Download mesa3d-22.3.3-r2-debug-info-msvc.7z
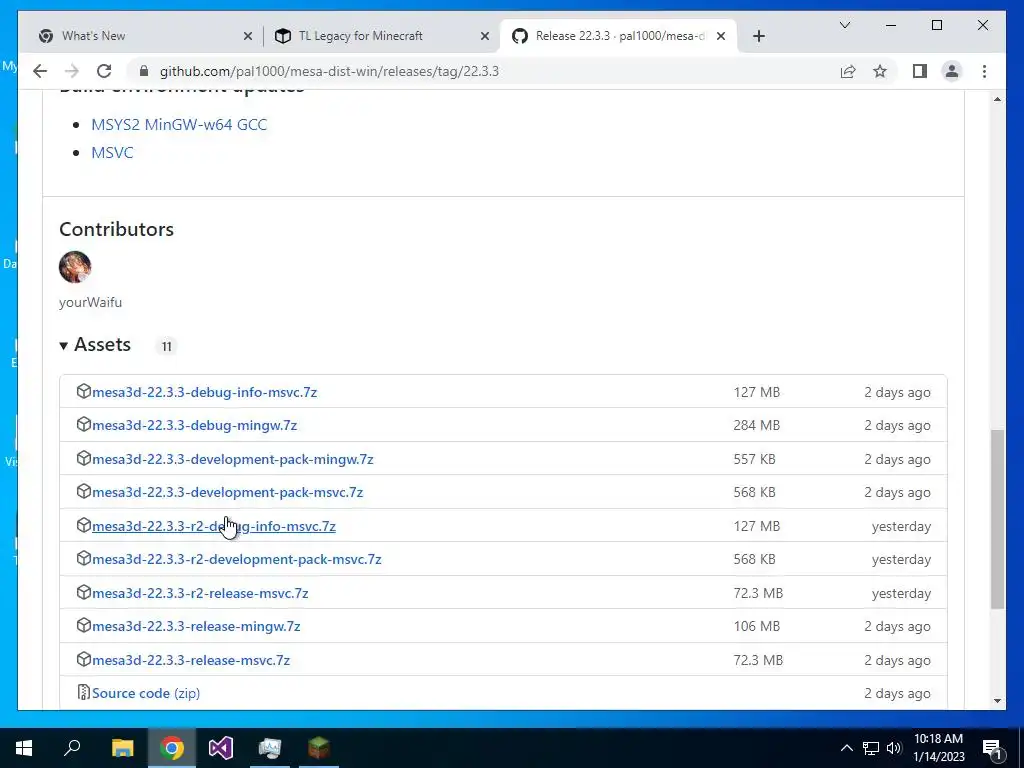This screenshot has width=1024, height=768. 214,526
